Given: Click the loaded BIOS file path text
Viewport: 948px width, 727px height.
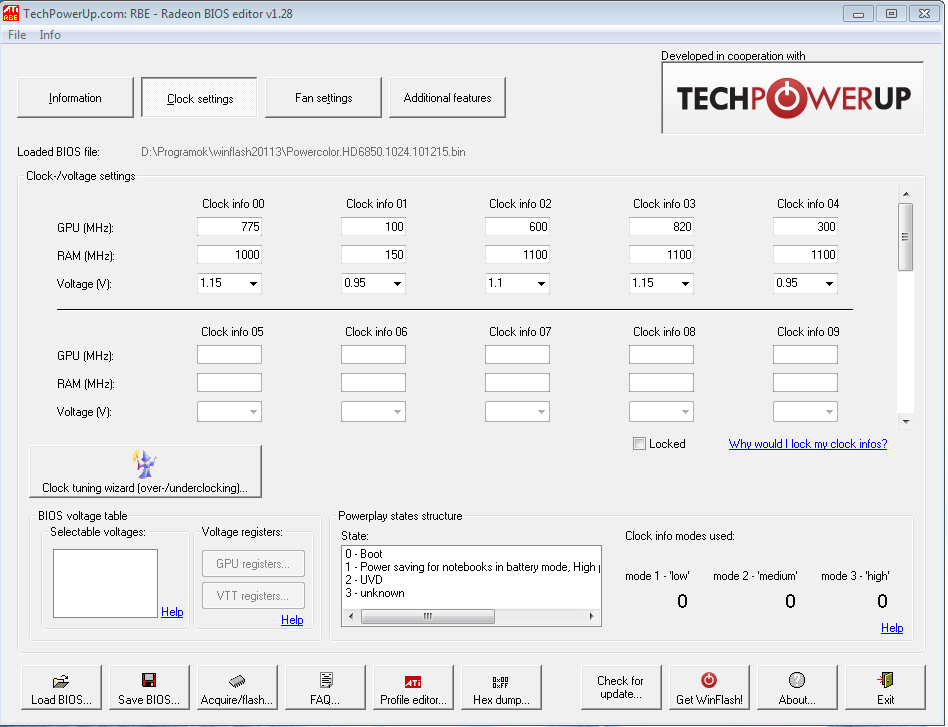Looking at the screenshot, I should [303, 152].
